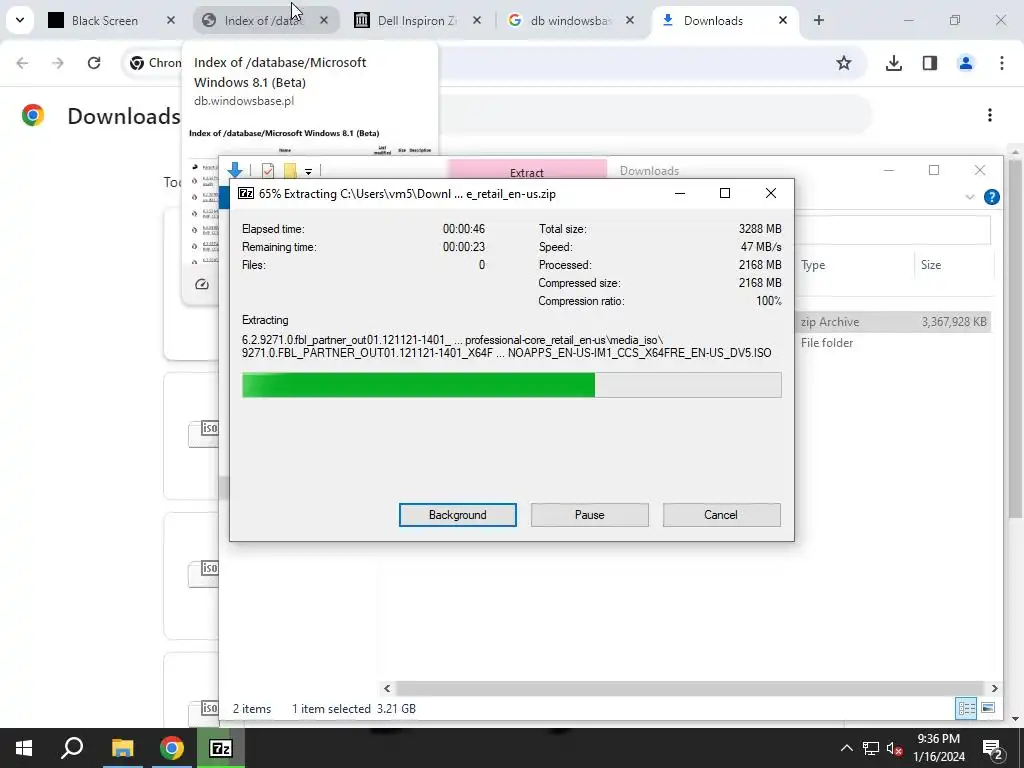
Task: Bookmark this page with the star
Action: (844, 63)
